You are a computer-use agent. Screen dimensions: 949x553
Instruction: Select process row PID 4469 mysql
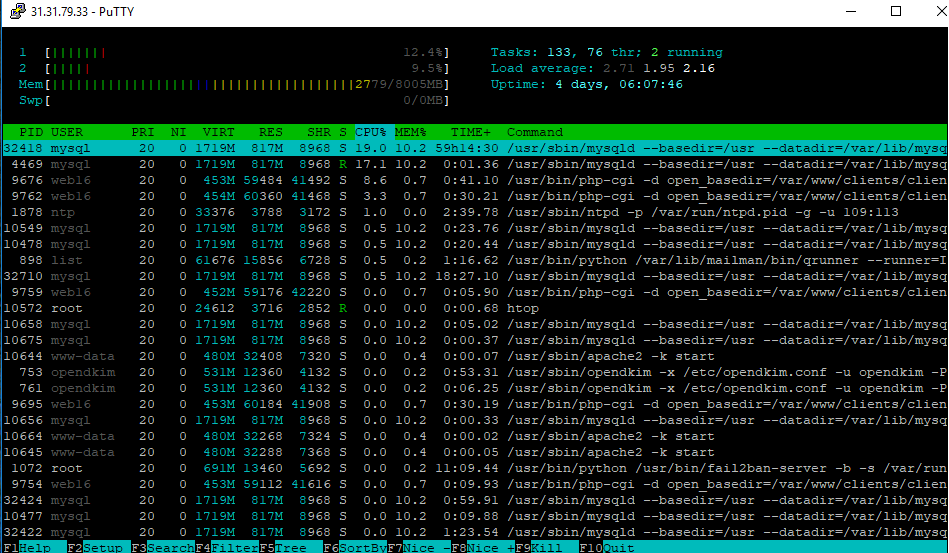click(474, 164)
